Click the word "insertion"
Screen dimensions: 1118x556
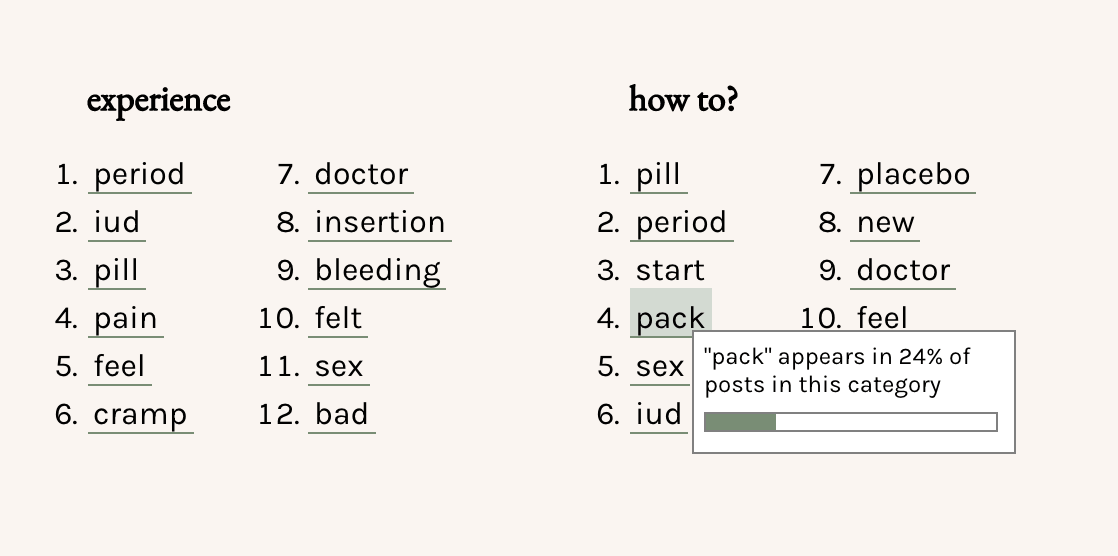point(379,223)
